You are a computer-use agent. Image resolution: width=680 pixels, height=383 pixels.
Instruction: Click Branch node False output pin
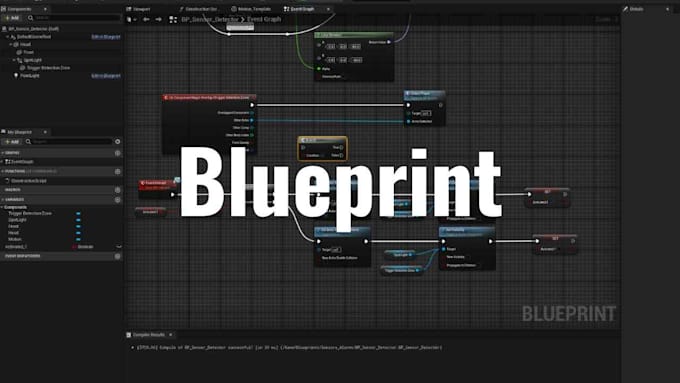coord(341,155)
